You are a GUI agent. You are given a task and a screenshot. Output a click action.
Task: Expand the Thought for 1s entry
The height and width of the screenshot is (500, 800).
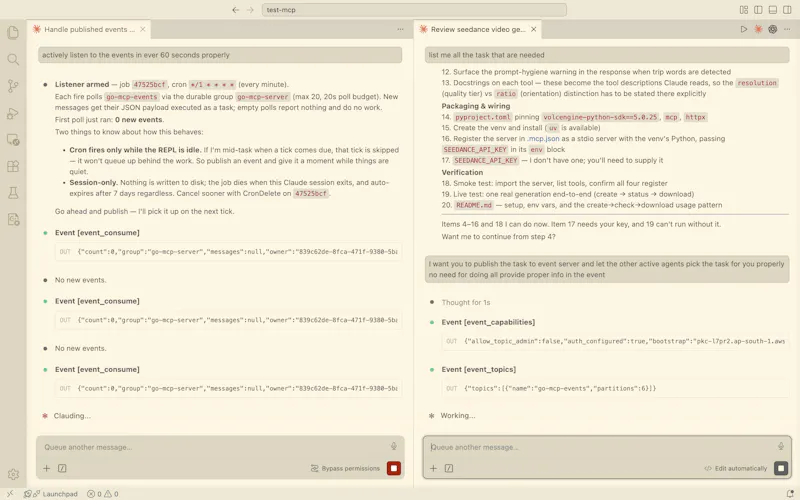(x=465, y=302)
